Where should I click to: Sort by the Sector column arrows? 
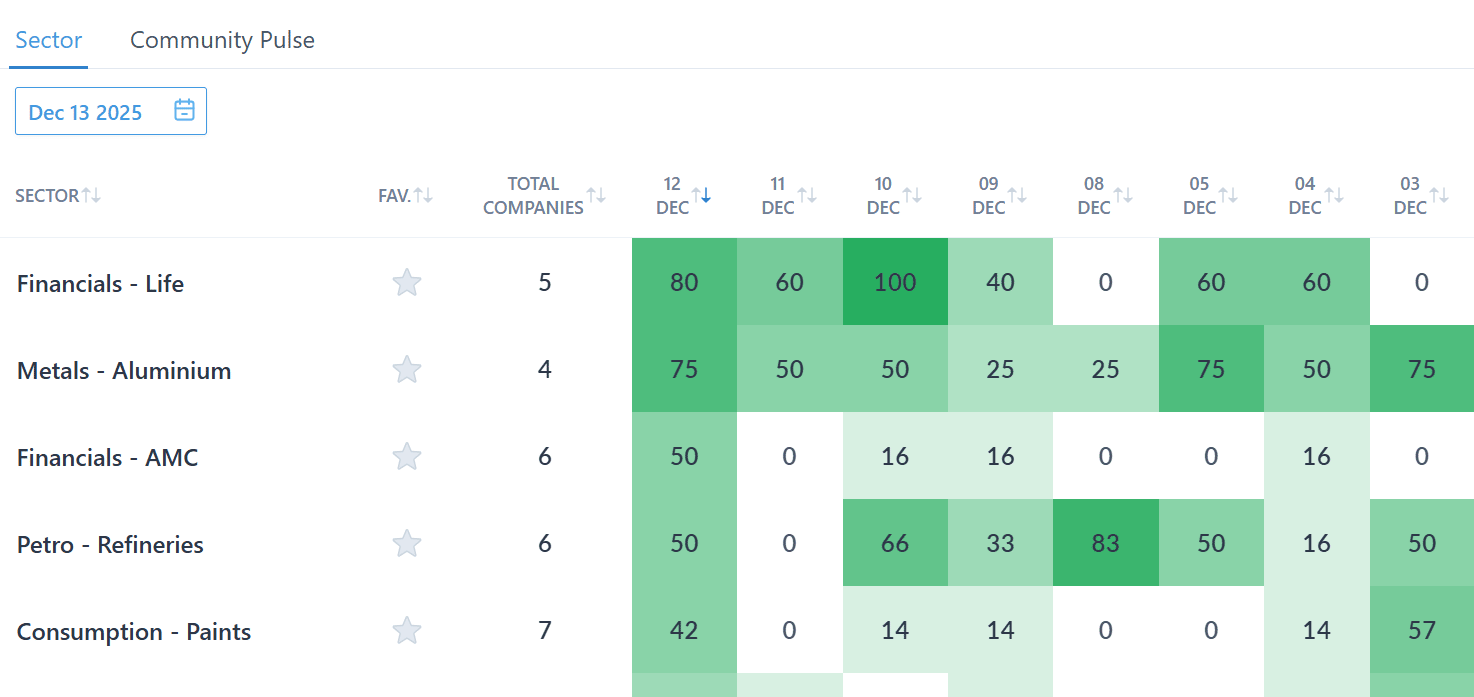tap(91, 195)
